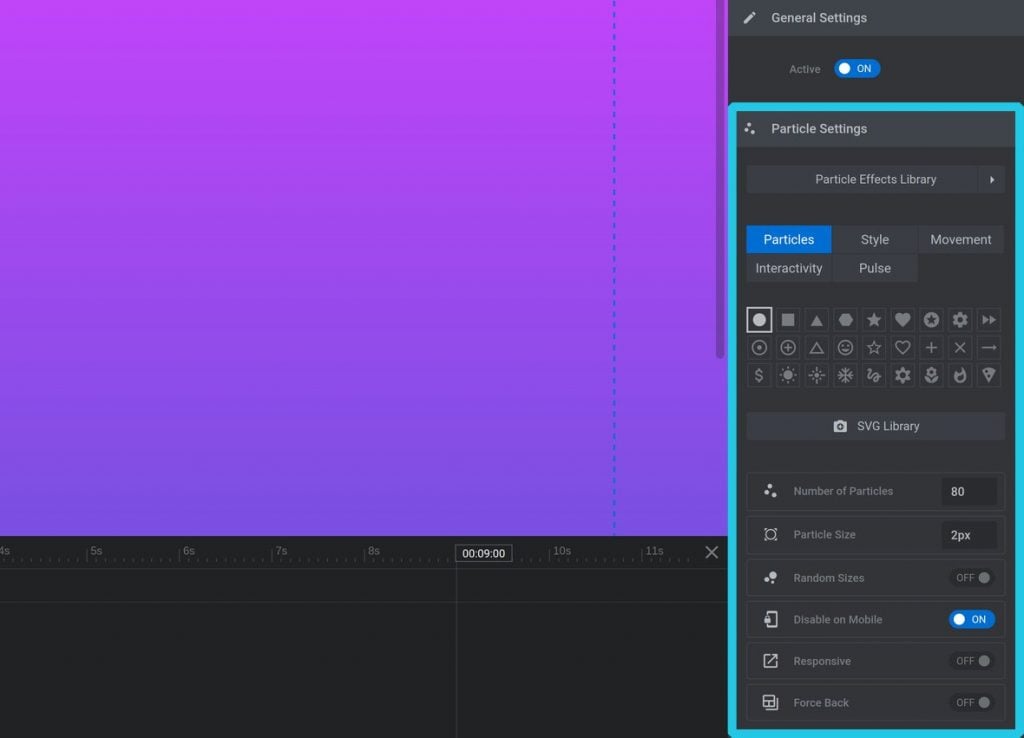Choose the triangle particle shape
This screenshot has width=1024, height=738.
pyautogui.click(x=816, y=319)
